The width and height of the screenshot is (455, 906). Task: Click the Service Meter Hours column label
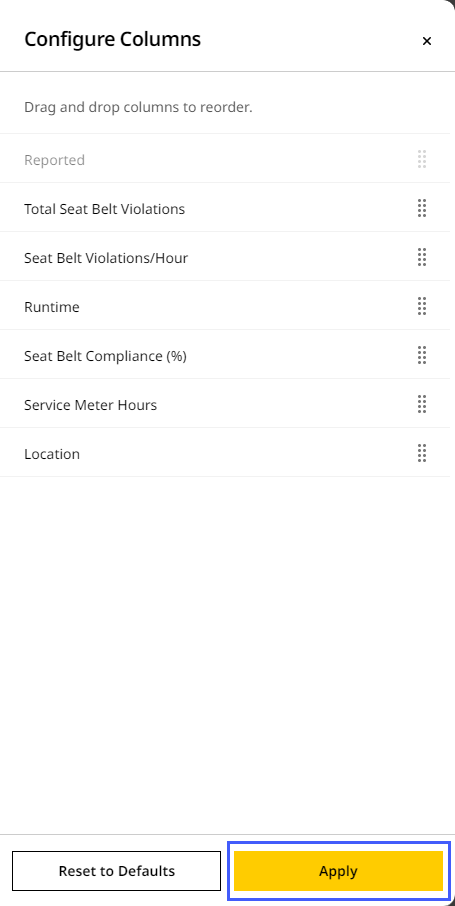click(90, 405)
